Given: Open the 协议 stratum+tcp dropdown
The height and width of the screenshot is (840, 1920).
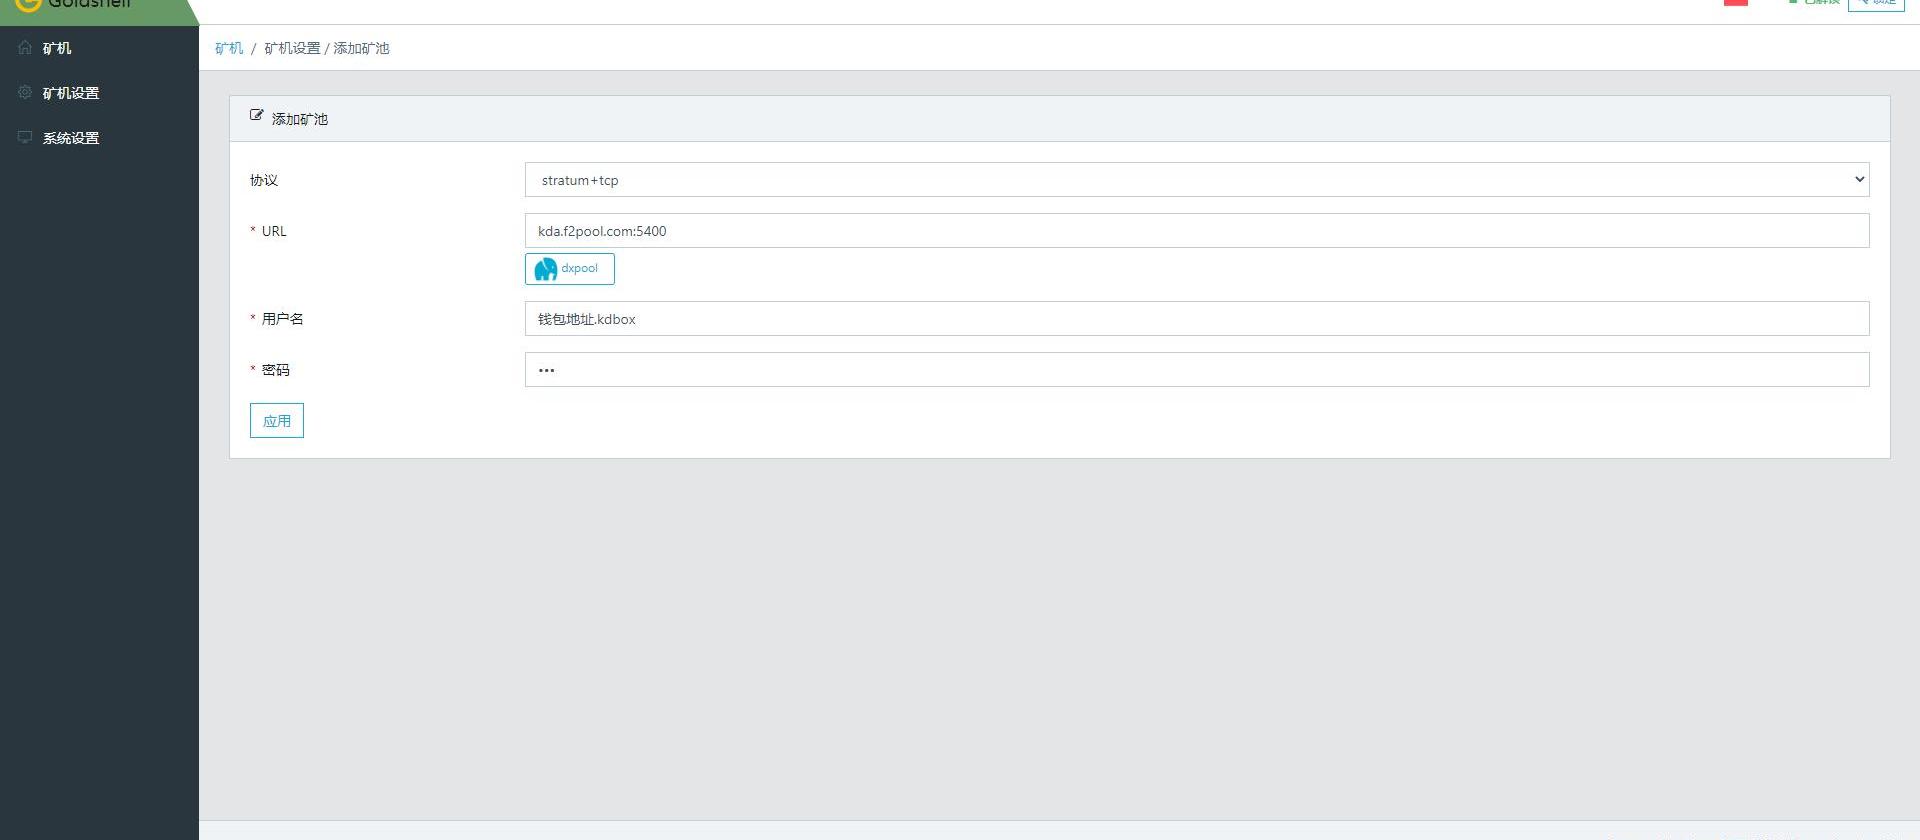Looking at the screenshot, I should pos(1197,180).
